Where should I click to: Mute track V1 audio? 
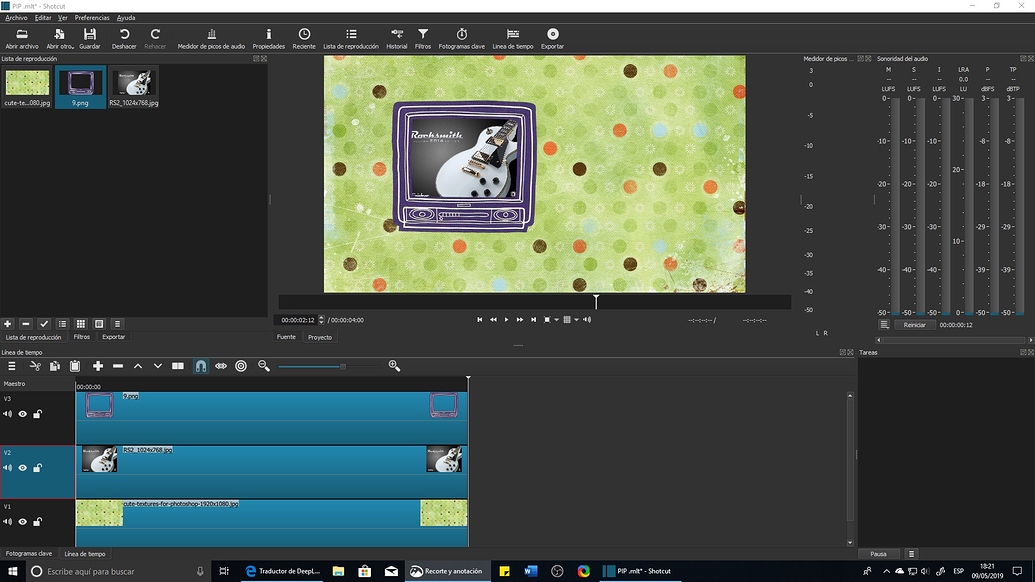7,522
